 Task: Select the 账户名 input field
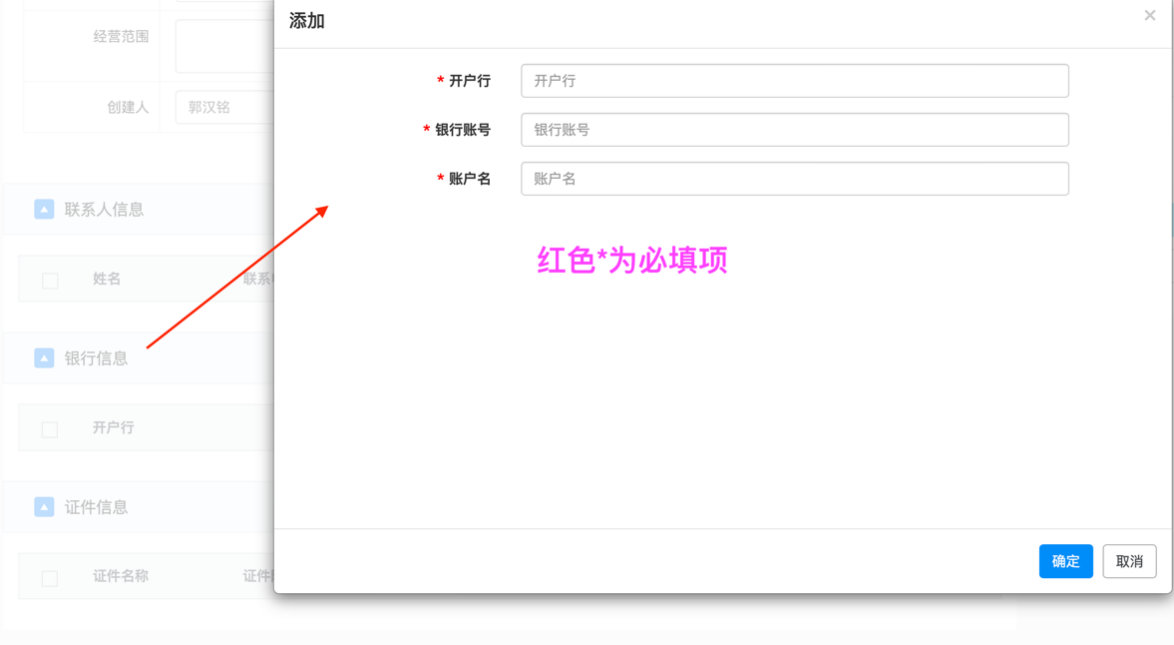pos(794,179)
